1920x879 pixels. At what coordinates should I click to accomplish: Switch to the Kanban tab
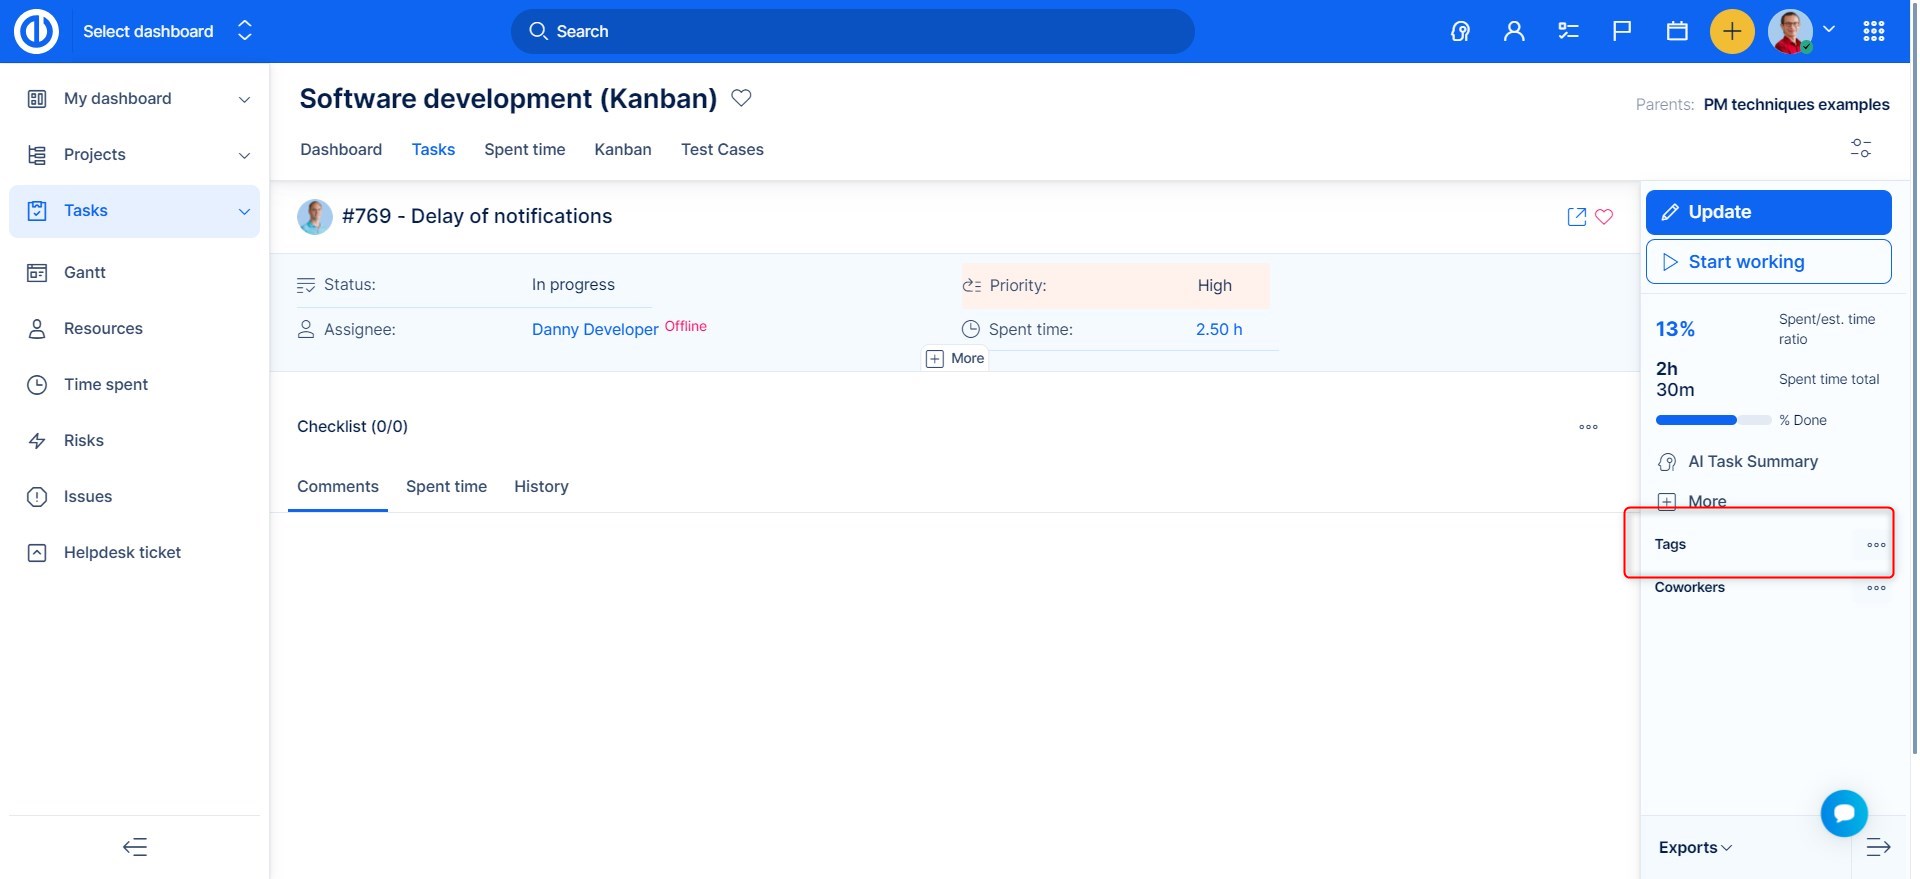click(x=622, y=149)
